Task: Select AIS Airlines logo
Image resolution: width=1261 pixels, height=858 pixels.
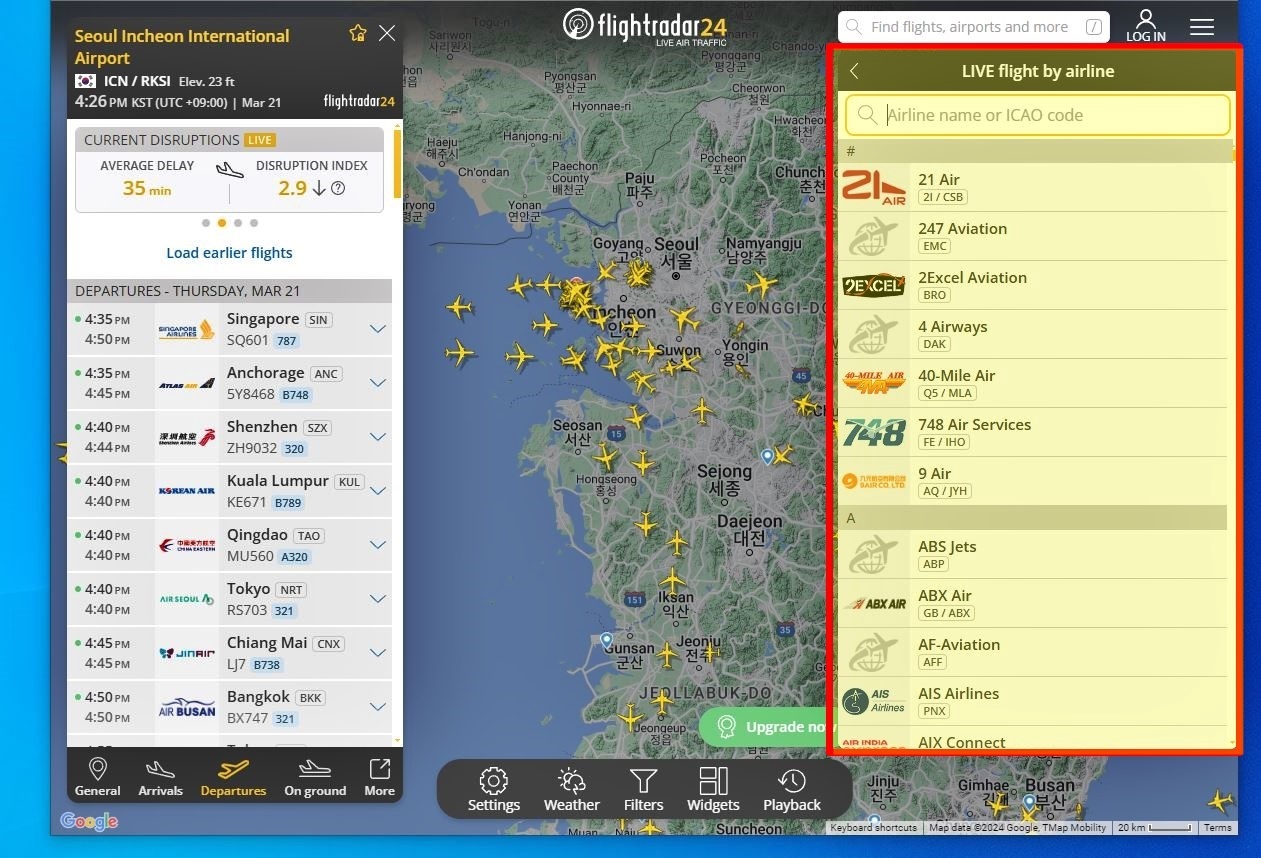Action: (874, 701)
